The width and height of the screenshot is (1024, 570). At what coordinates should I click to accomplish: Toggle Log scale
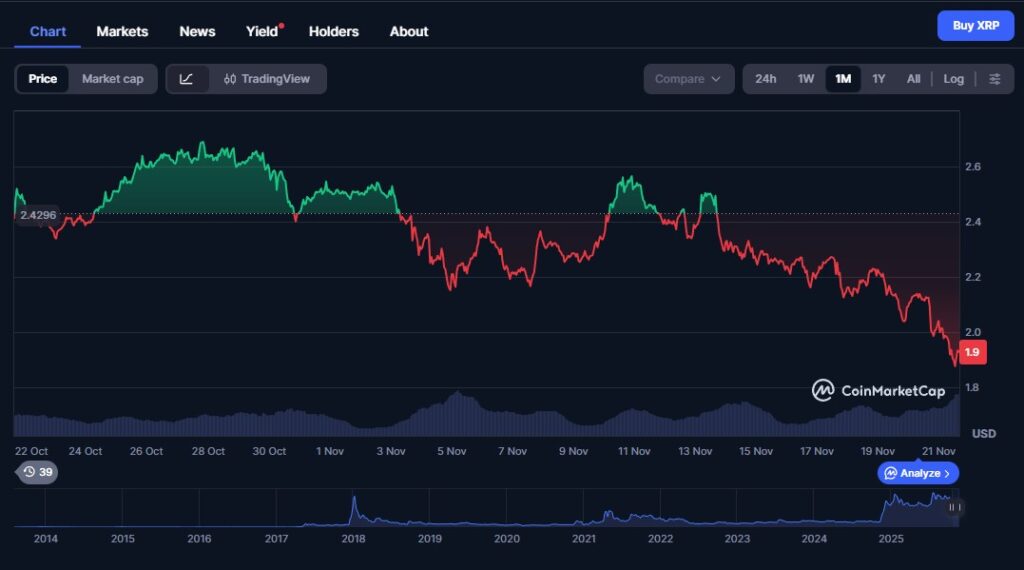pyautogui.click(x=953, y=79)
